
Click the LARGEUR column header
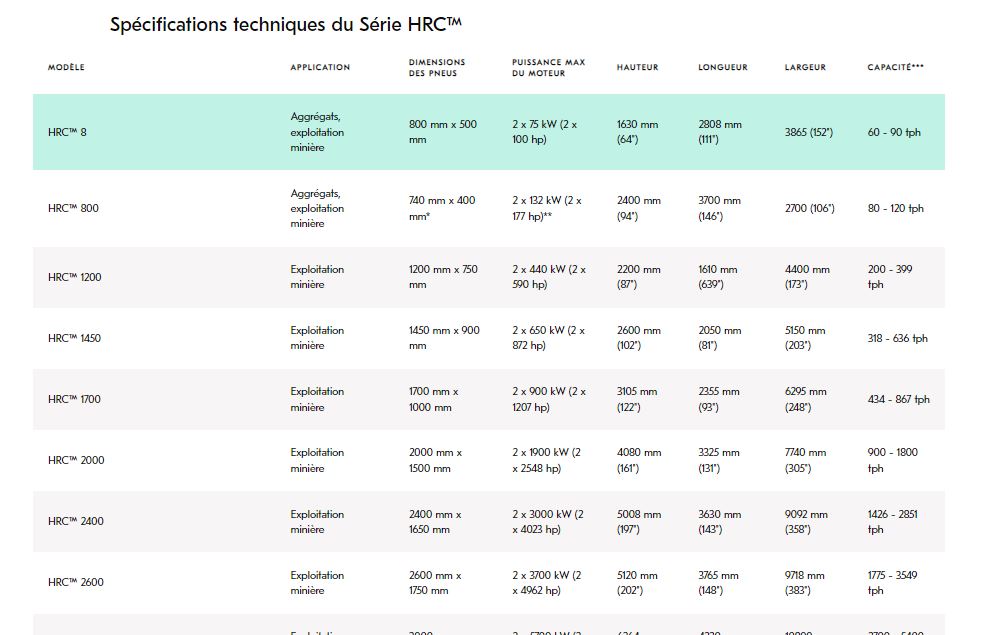click(805, 68)
